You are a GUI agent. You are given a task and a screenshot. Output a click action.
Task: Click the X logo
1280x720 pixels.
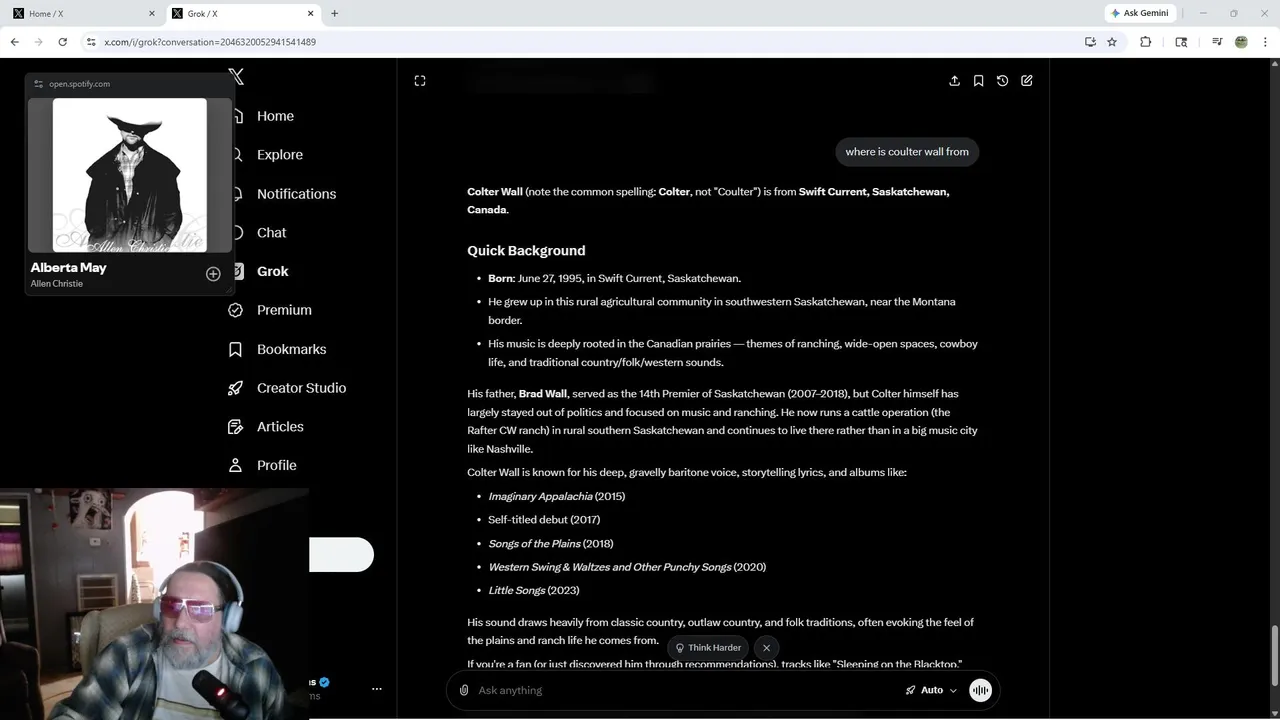point(236,76)
